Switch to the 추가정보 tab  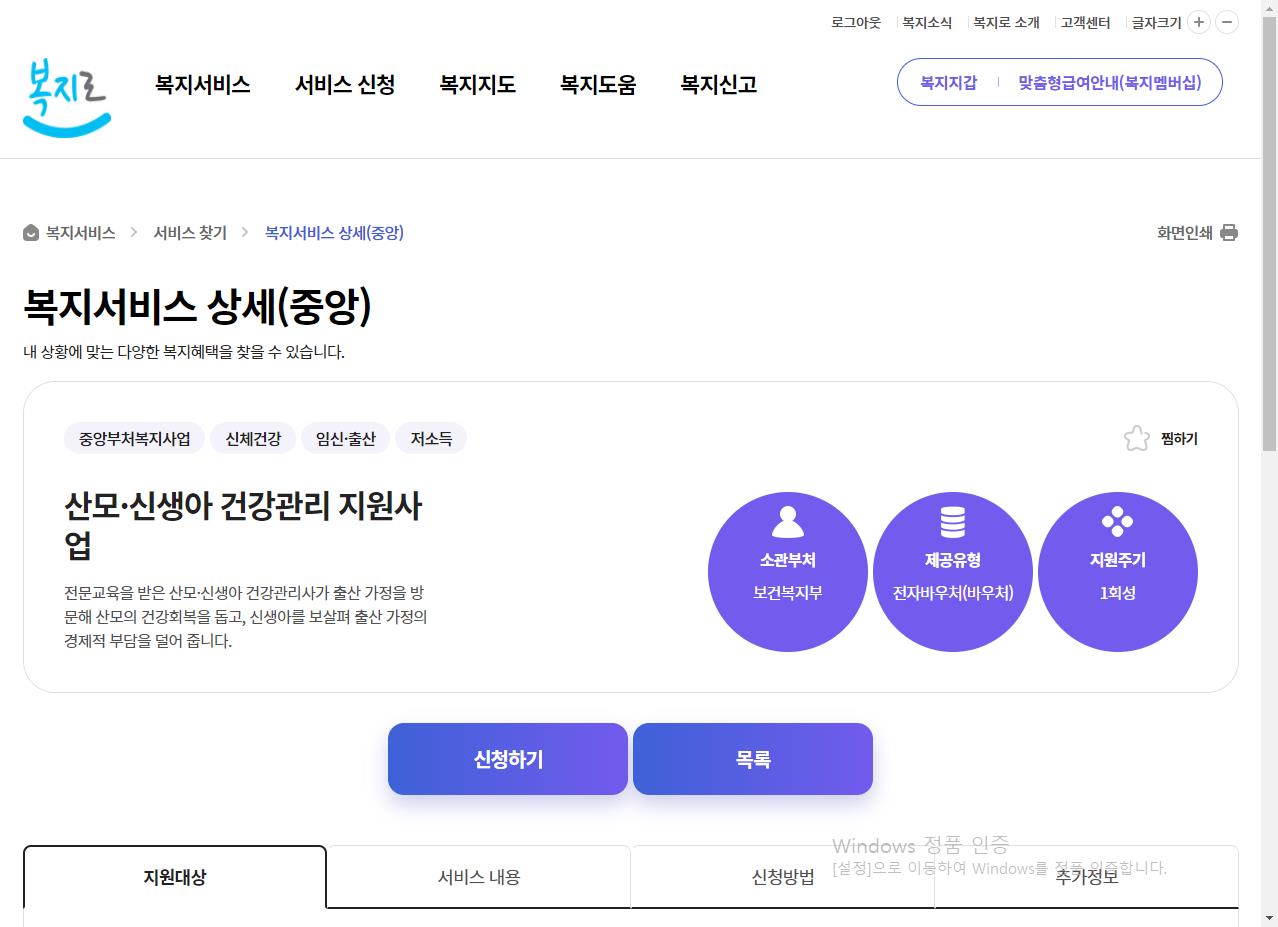(x=1087, y=877)
